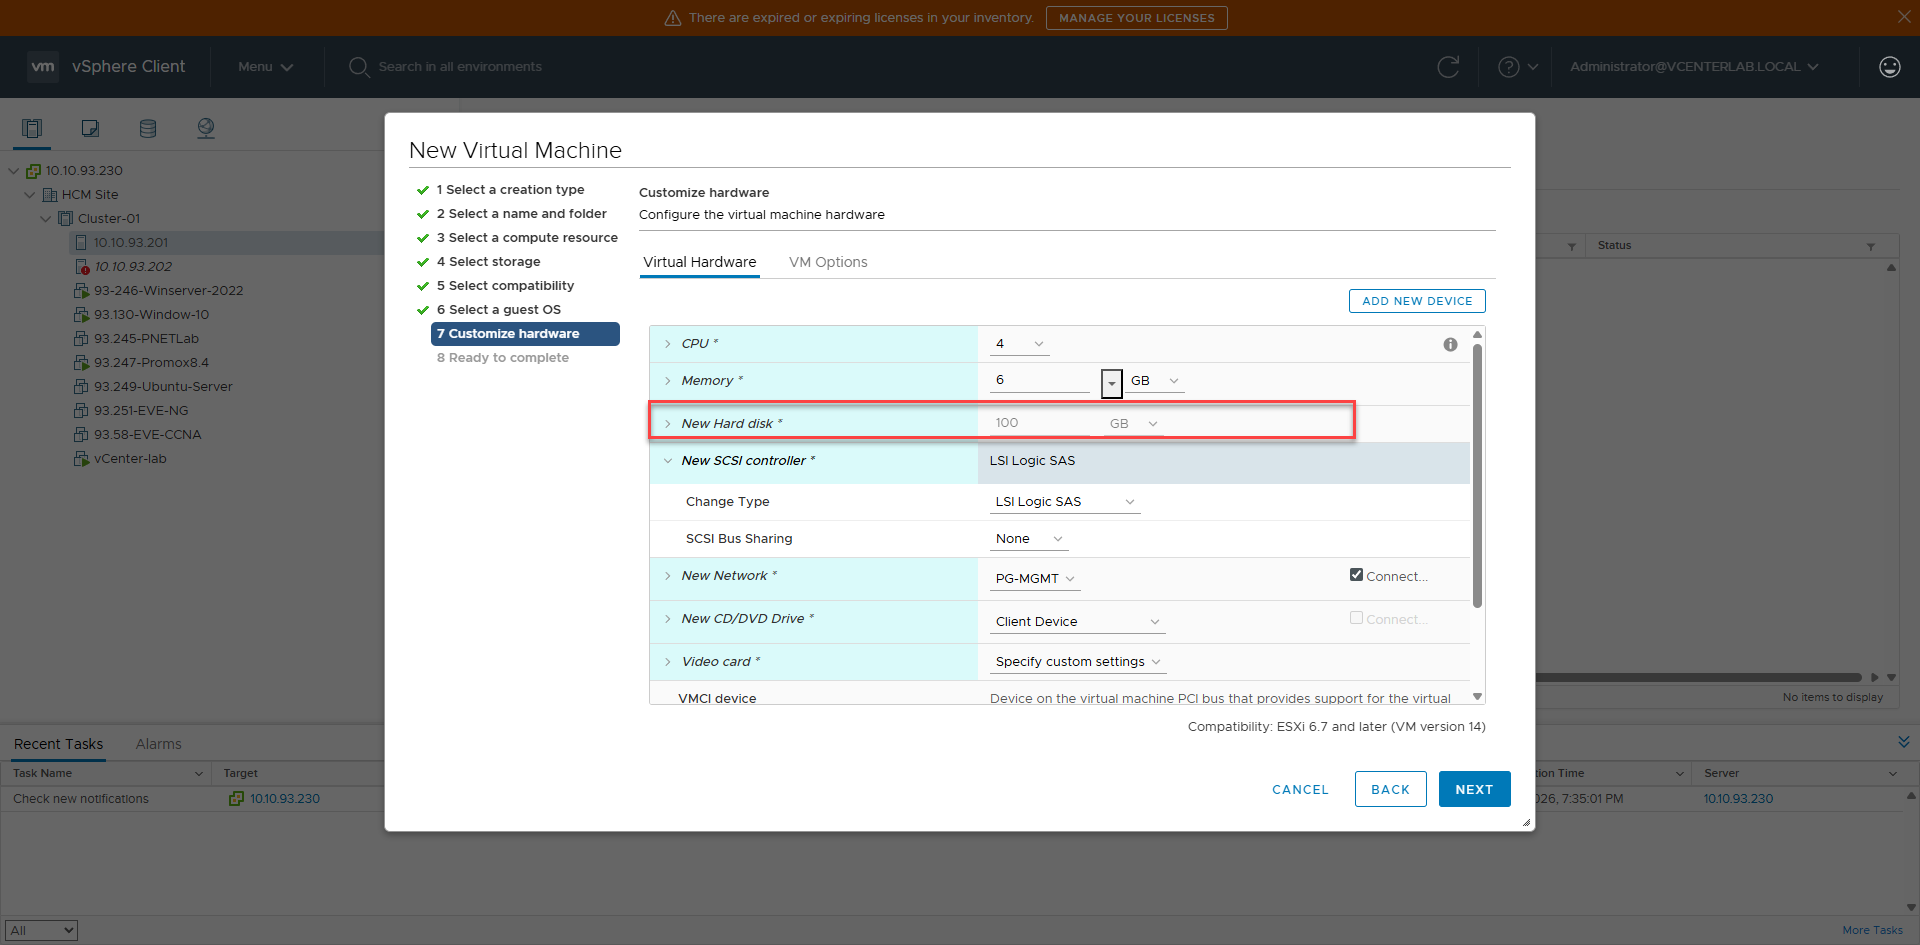The width and height of the screenshot is (1920, 945).
Task: Click the feedback smiley icon
Action: [1889, 67]
